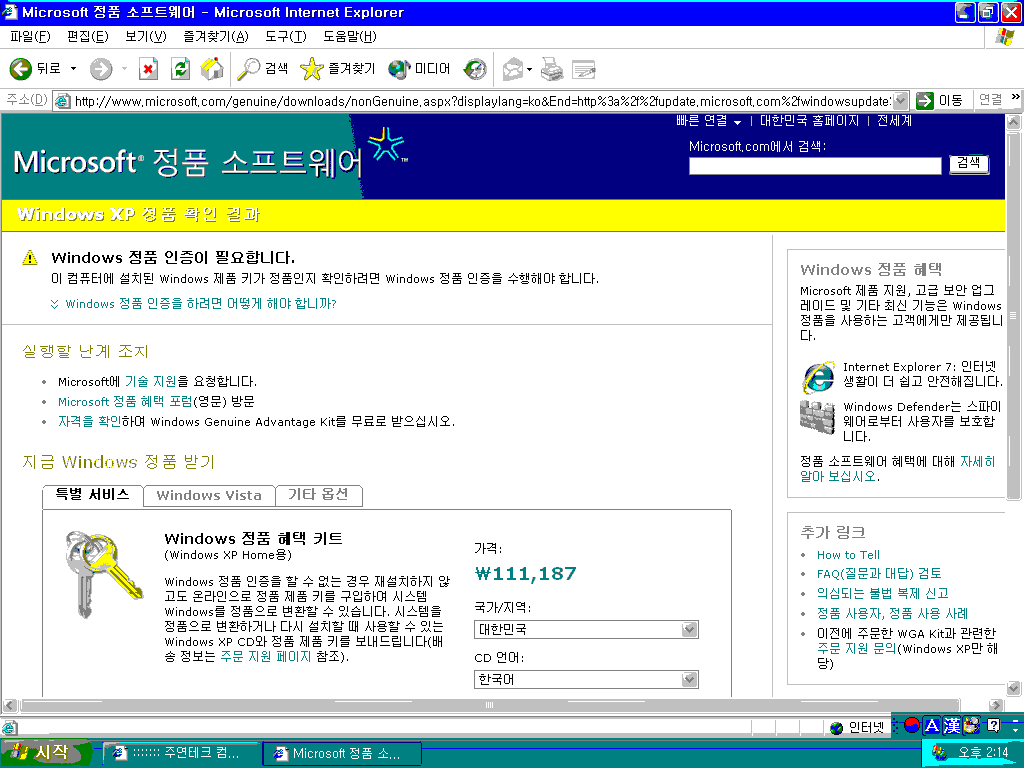Viewport: 1024px width, 768px height.
Task: Click the Forward navigation arrow icon
Action: pos(101,69)
